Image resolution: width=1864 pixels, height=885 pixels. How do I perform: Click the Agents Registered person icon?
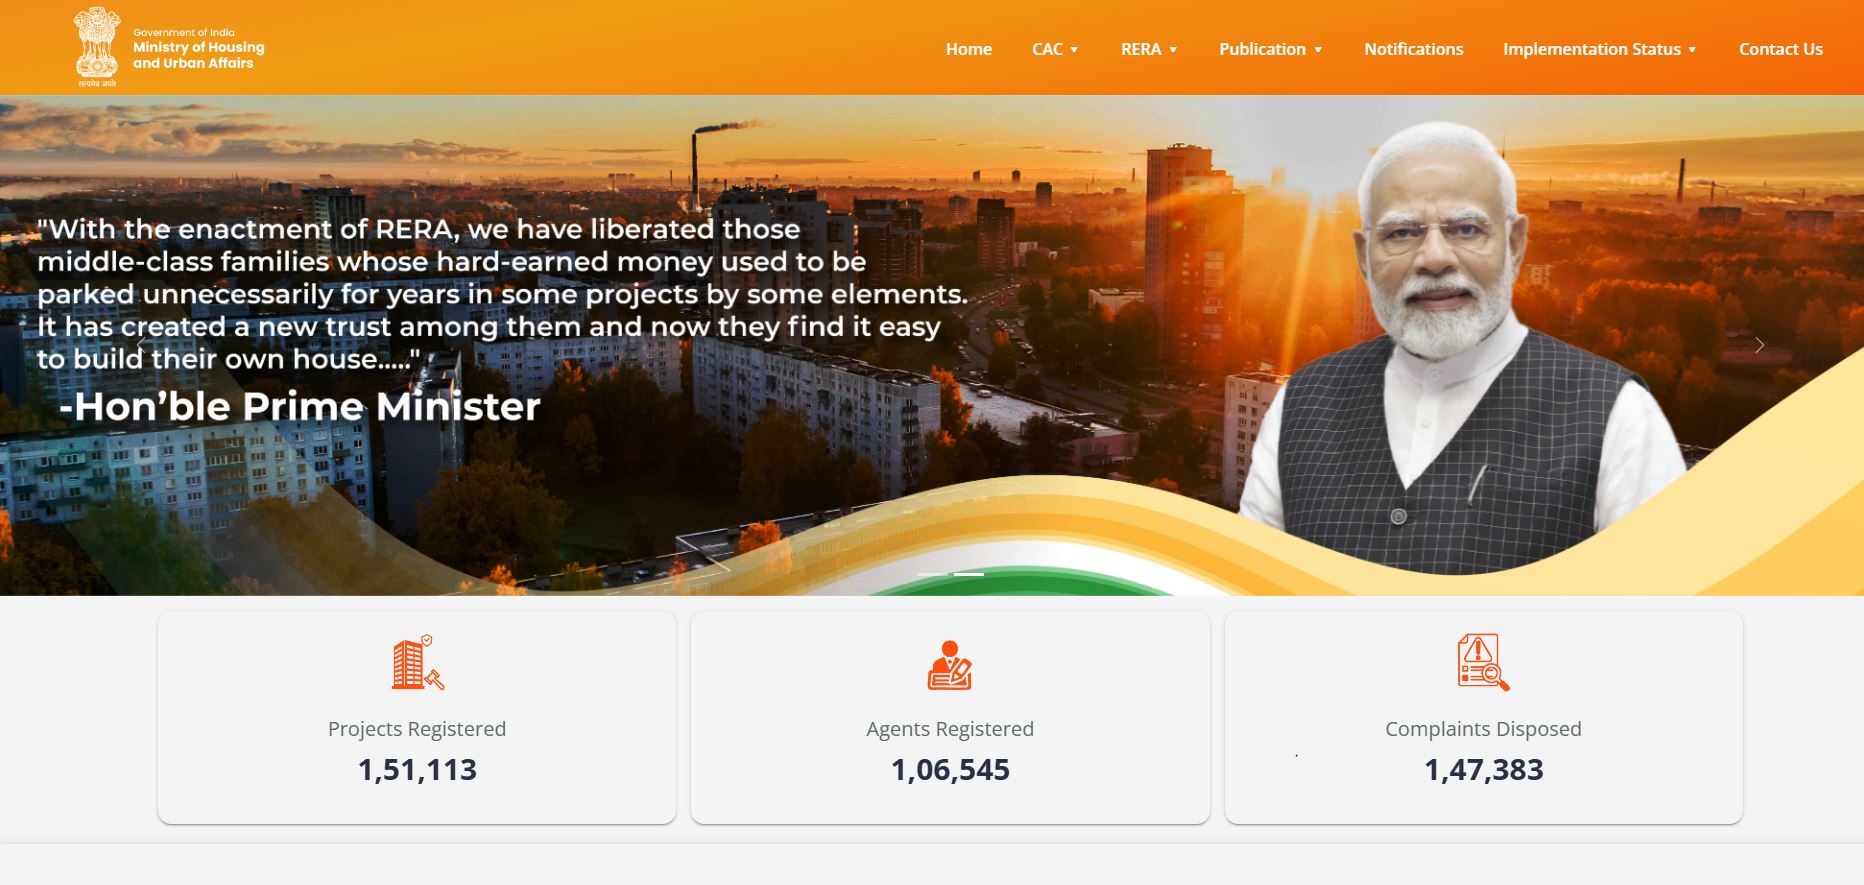950,665
